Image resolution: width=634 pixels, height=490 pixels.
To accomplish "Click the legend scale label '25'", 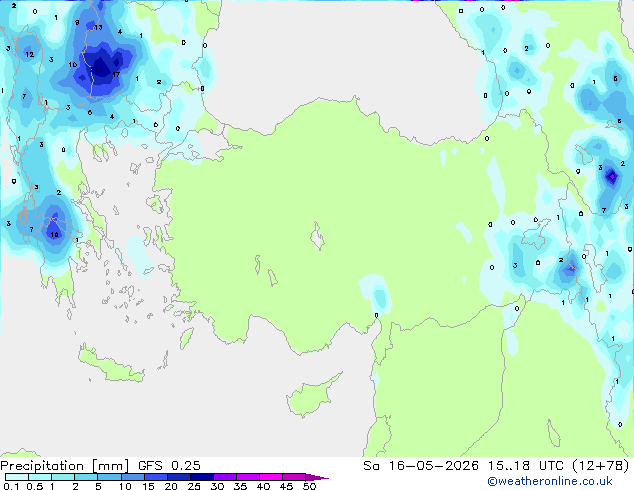I will point(194,486).
